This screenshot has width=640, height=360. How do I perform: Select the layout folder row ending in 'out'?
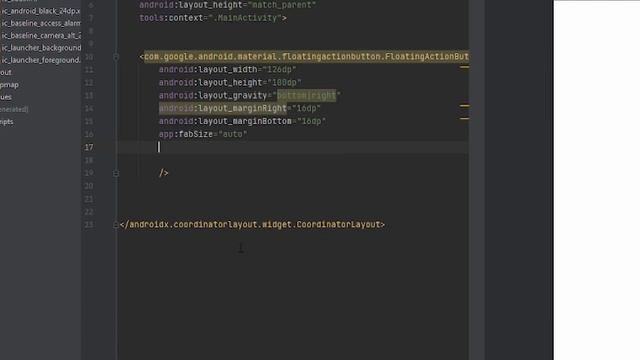pos(6,72)
